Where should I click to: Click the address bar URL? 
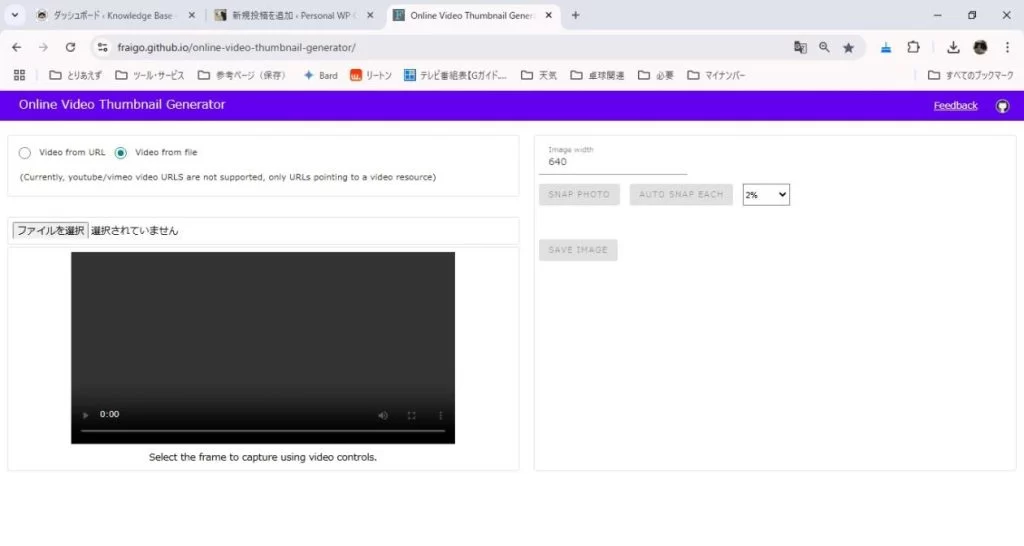tap(236, 47)
